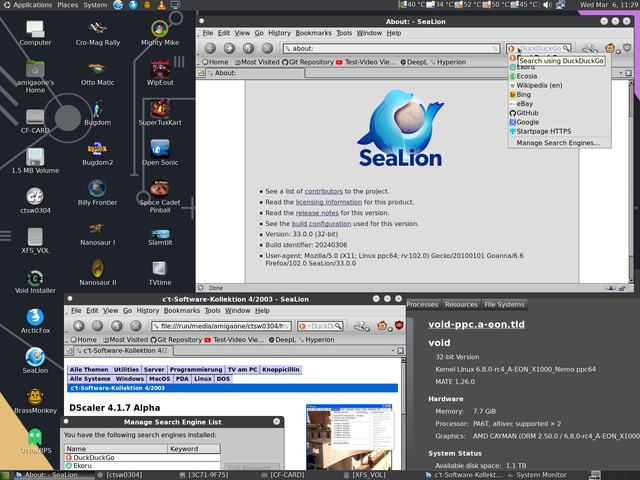Open System menu in top panel
The width and height of the screenshot is (640, 480).
95,5
